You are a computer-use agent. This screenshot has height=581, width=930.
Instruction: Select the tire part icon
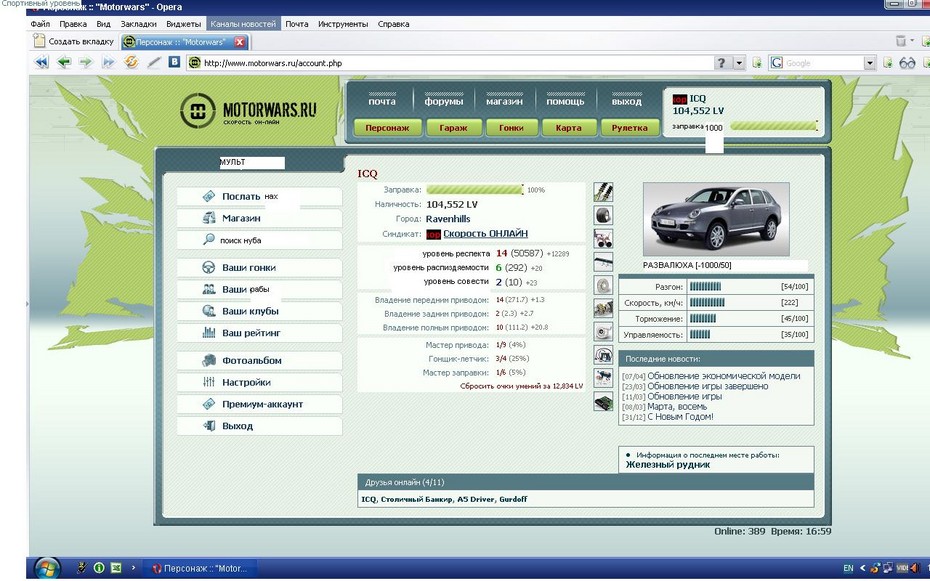[x=603, y=215]
